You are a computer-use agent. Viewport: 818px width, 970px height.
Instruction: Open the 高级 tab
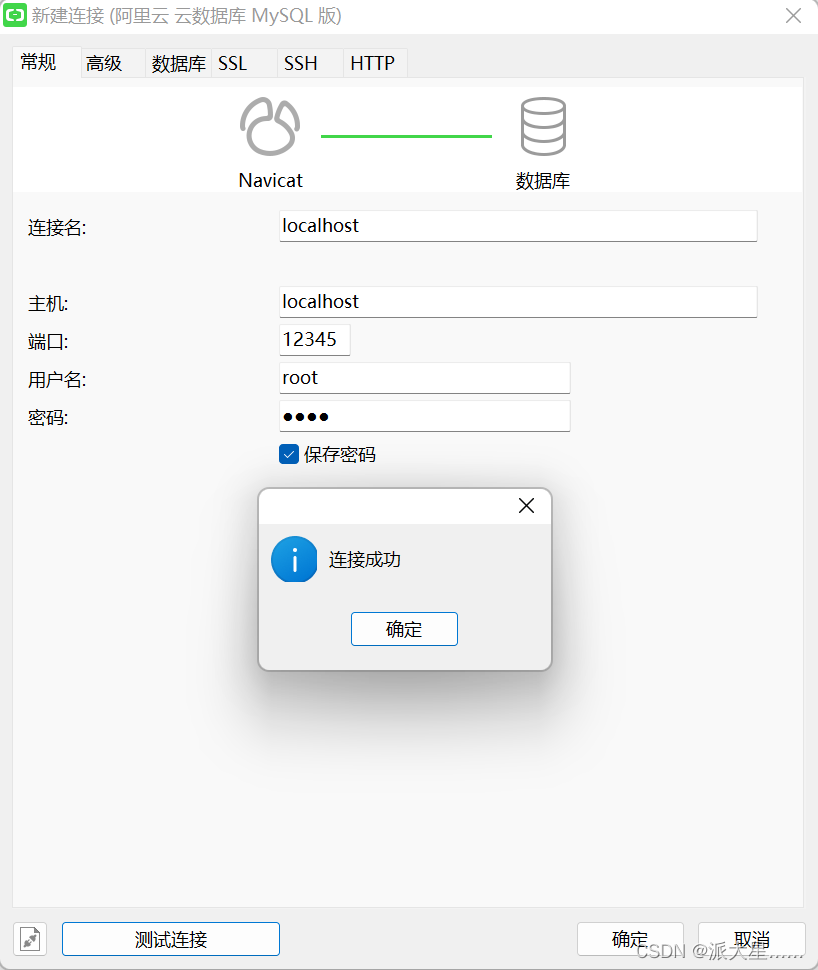pos(113,63)
